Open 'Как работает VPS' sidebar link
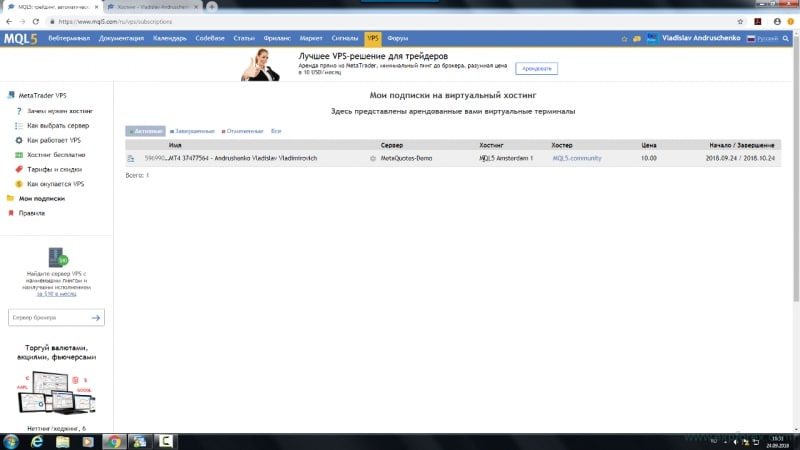 click(54, 140)
